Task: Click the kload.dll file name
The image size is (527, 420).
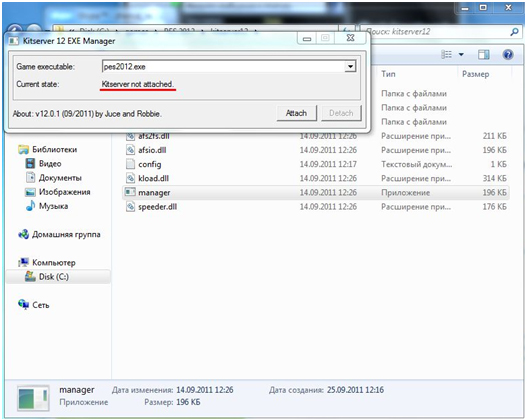Action: tap(154, 178)
